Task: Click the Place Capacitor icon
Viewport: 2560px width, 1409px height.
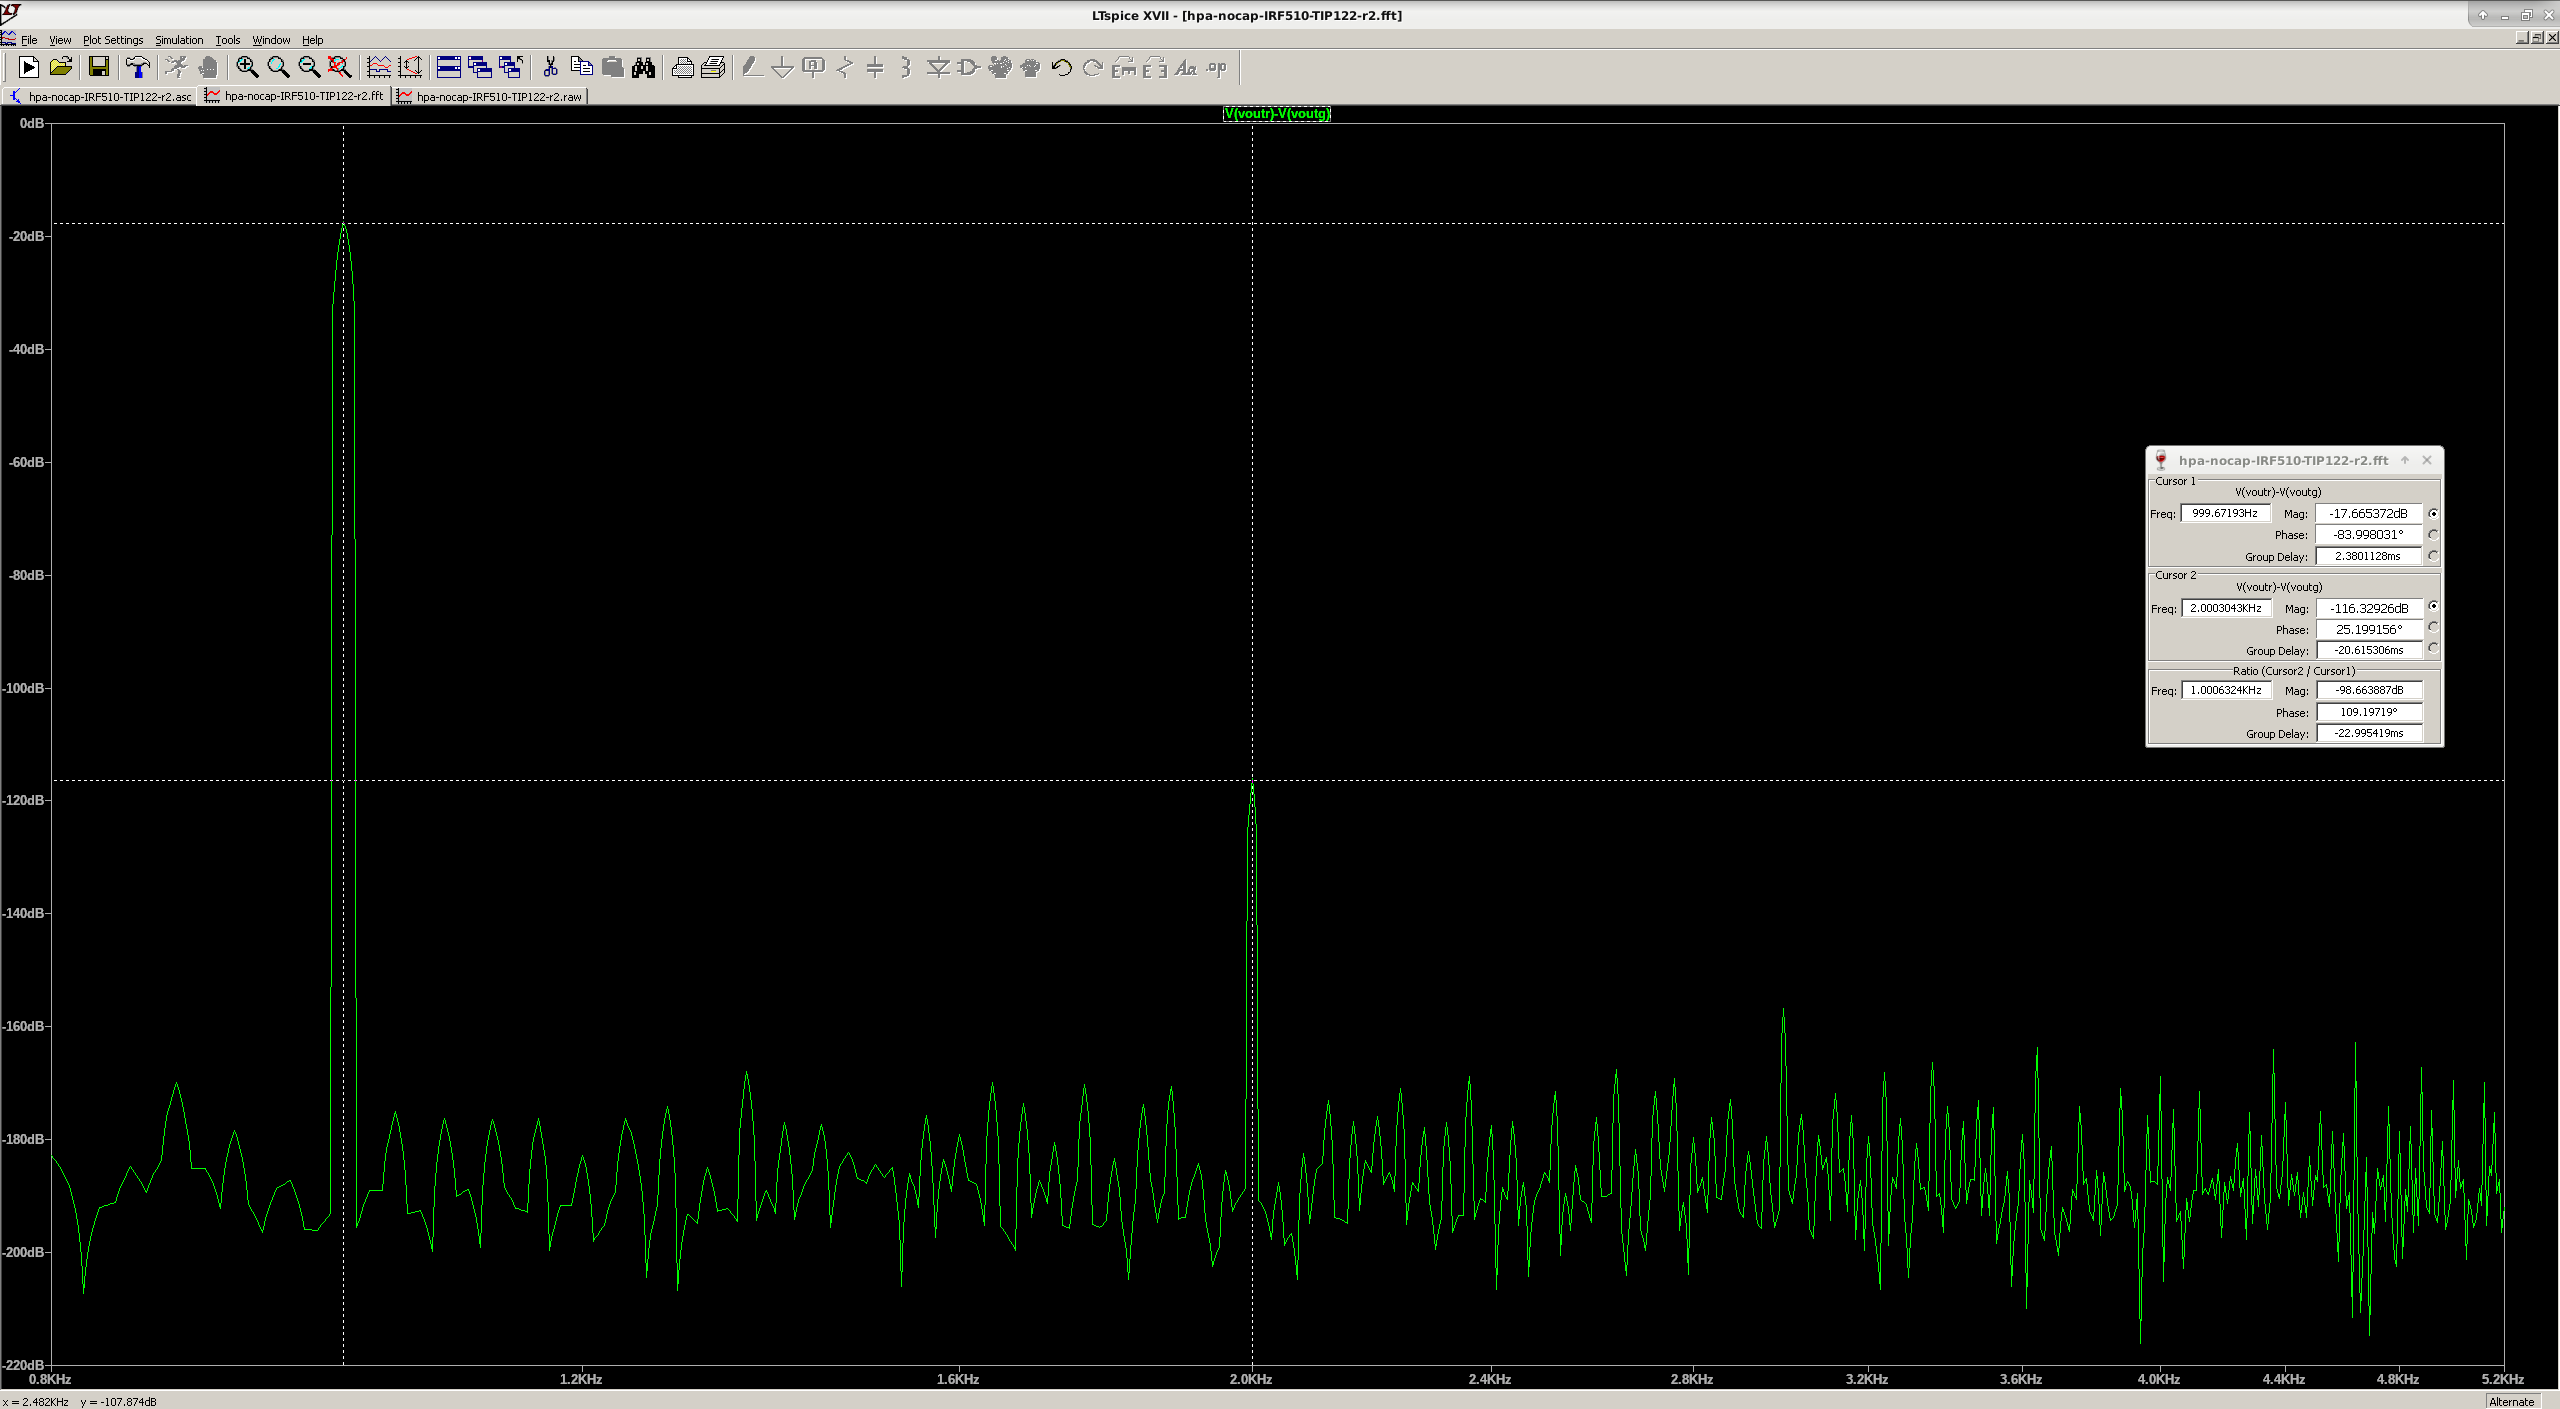Action: 875,67
